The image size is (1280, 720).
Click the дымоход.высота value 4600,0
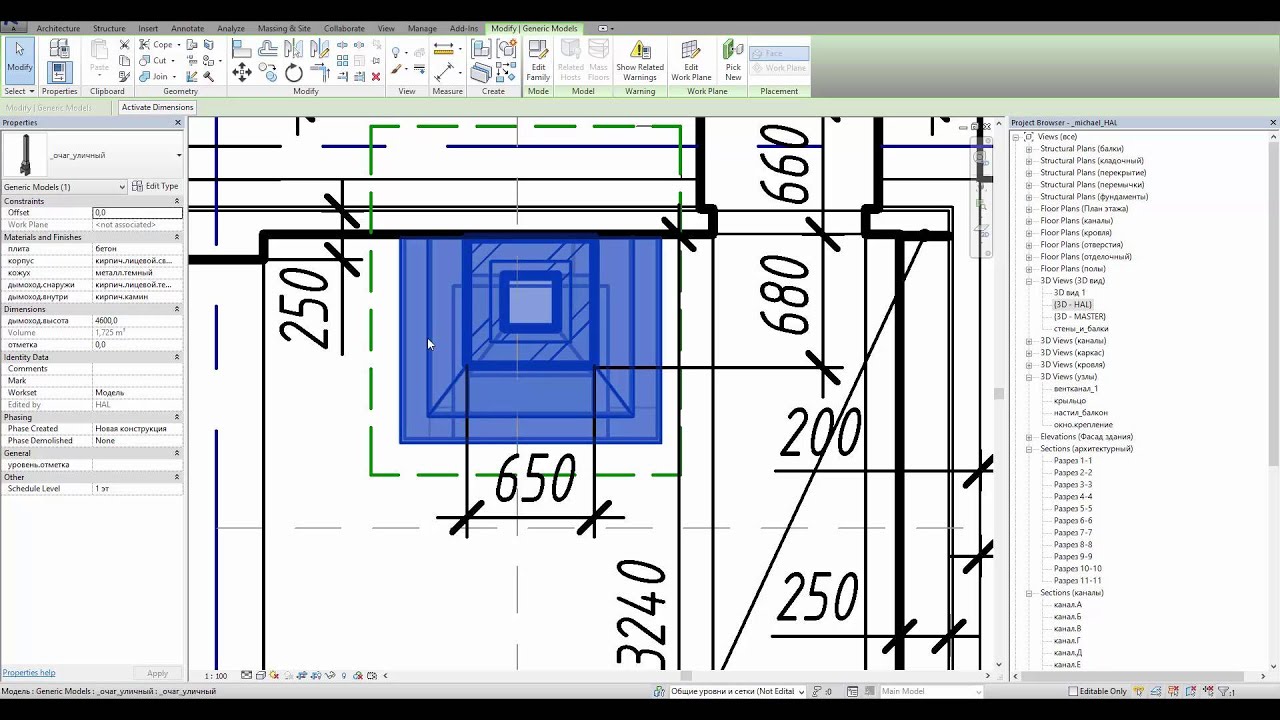pos(138,321)
